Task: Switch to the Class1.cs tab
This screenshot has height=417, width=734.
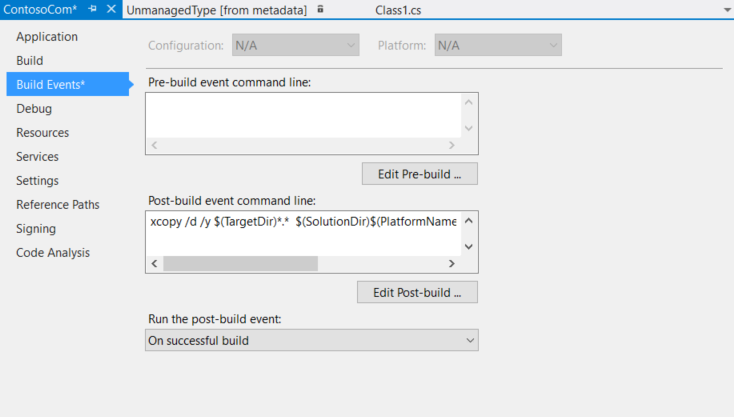Action: 411,9
